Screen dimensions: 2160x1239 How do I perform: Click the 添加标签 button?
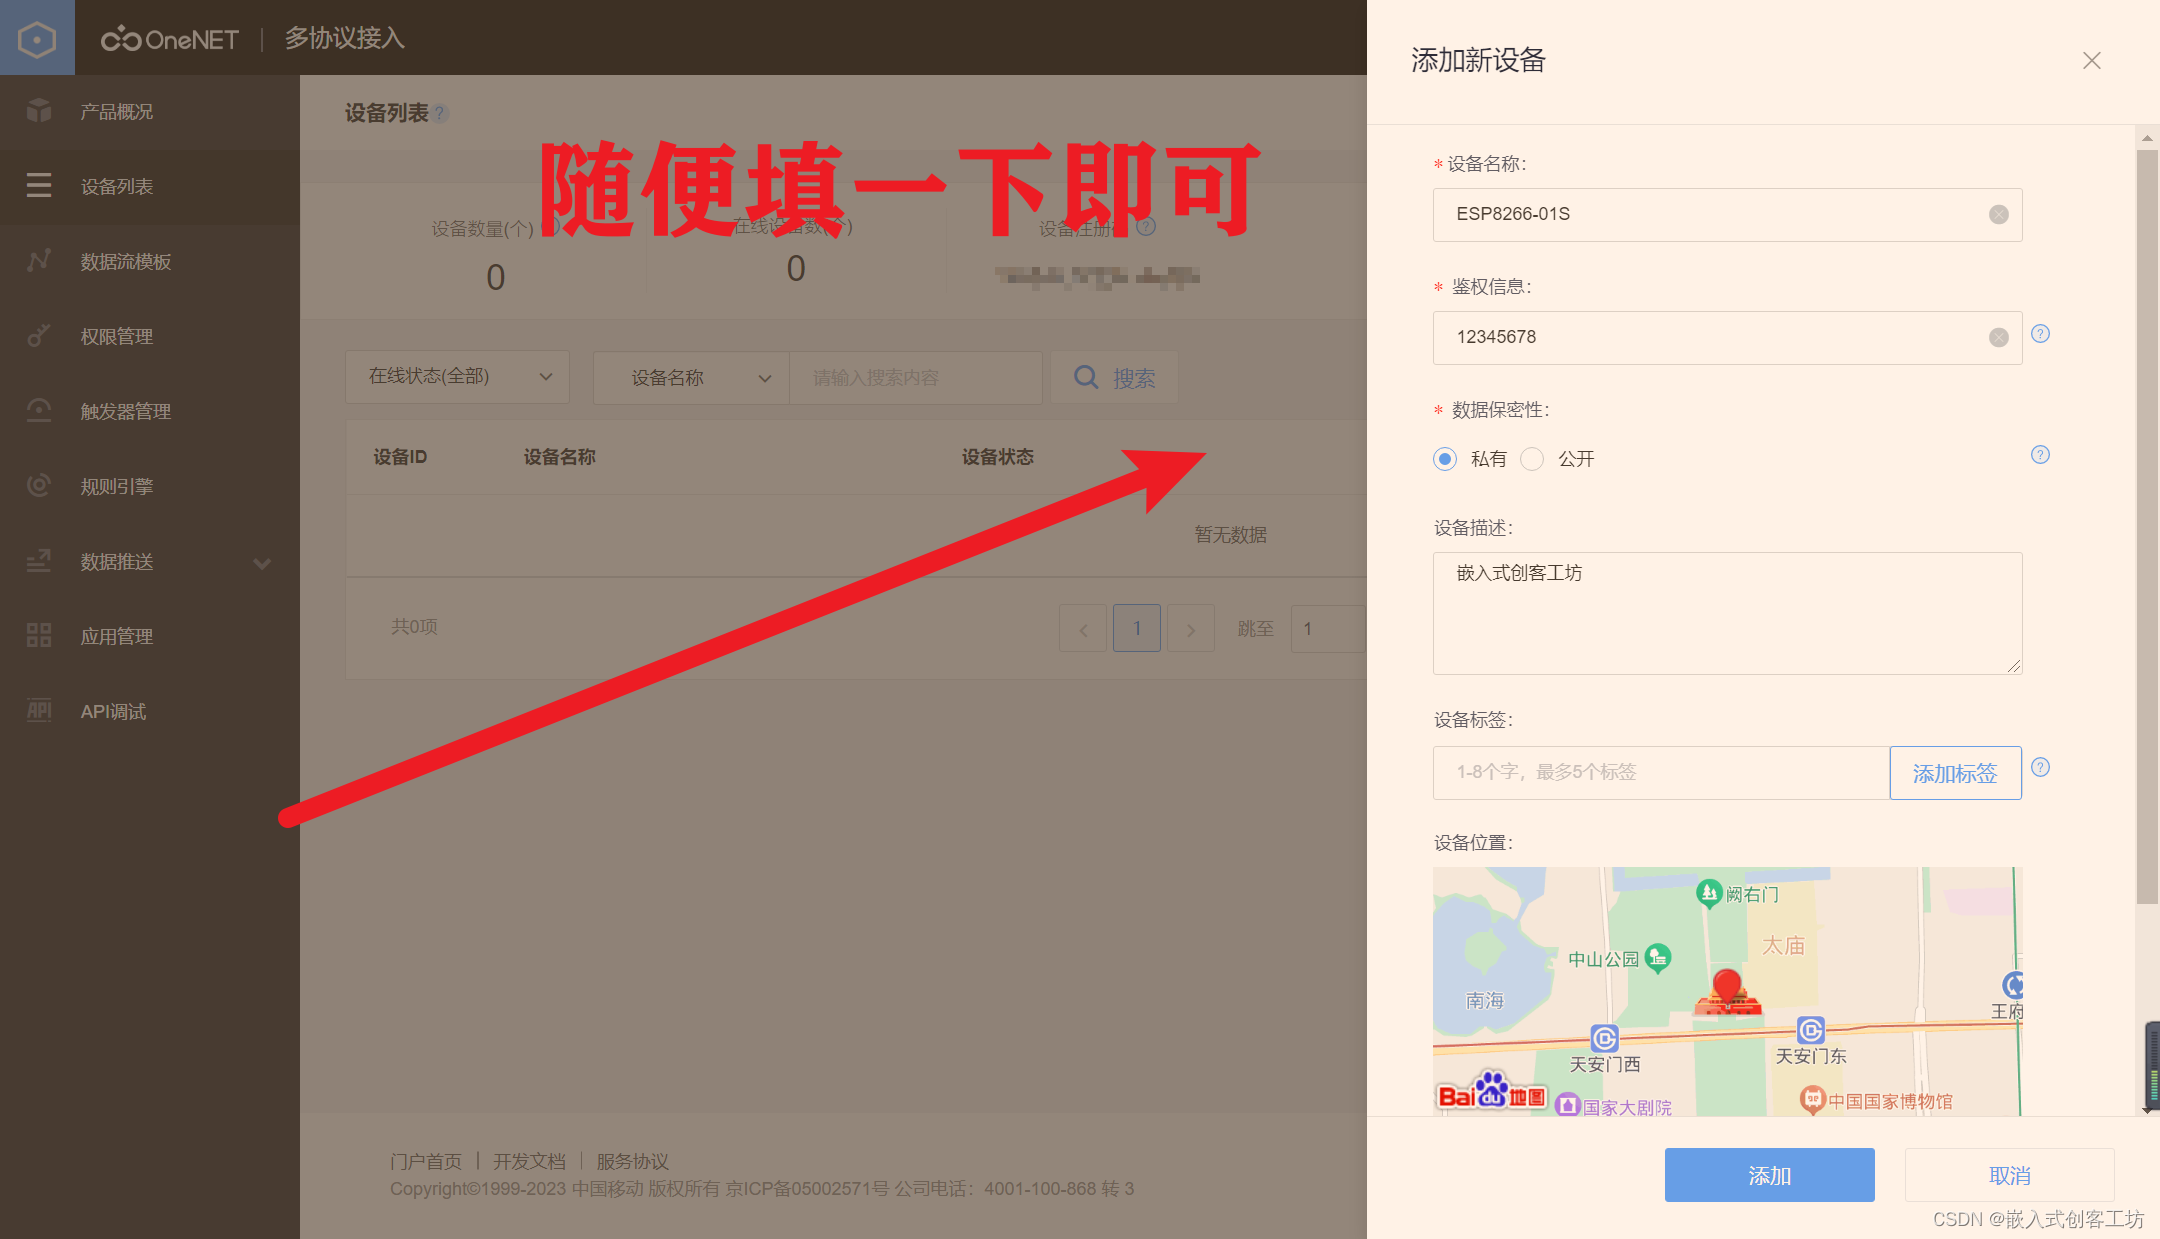click(1954, 772)
